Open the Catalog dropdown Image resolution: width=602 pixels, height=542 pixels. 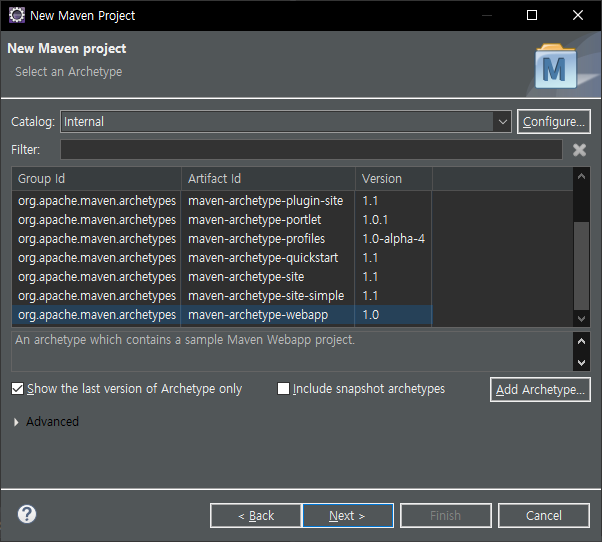click(x=503, y=122)
